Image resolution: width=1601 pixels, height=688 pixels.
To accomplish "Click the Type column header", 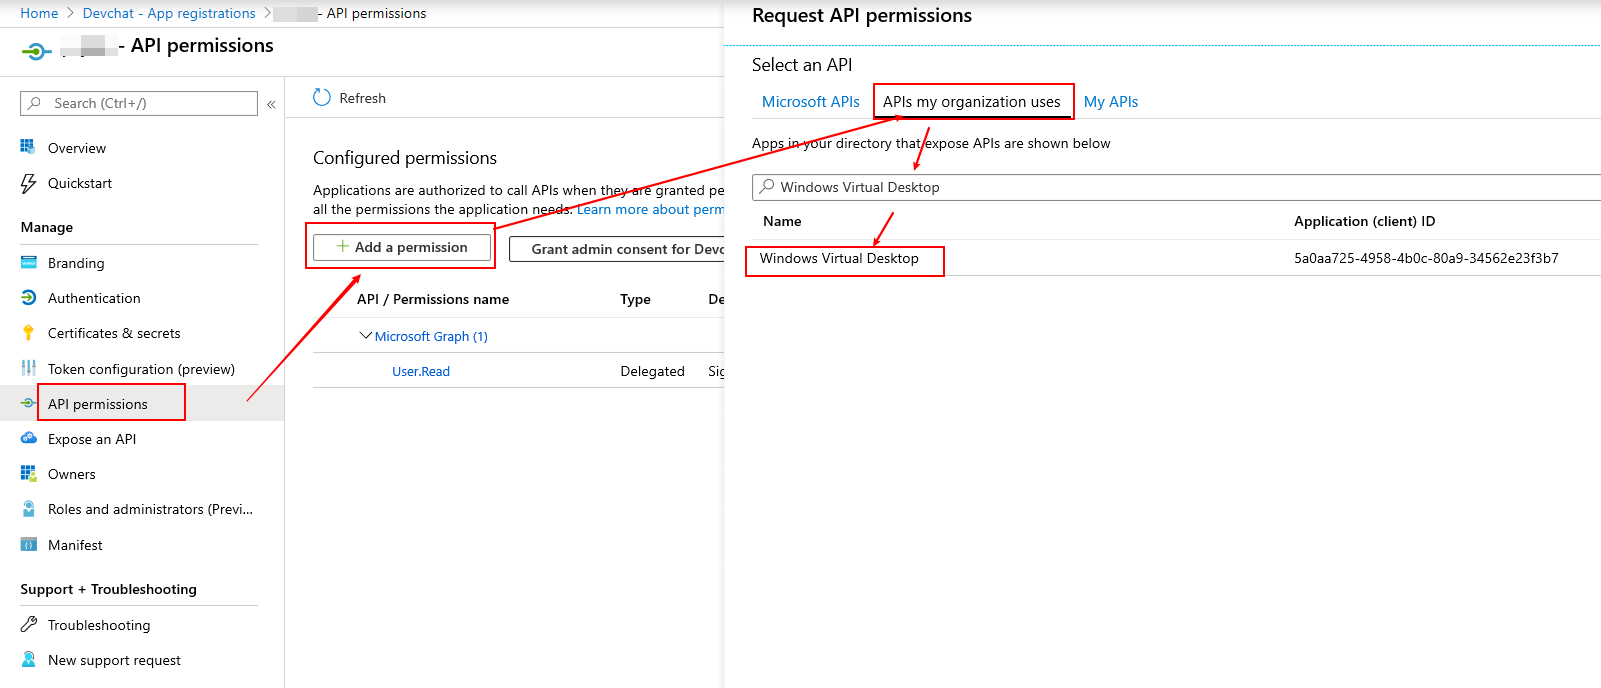I will (635, 299).
